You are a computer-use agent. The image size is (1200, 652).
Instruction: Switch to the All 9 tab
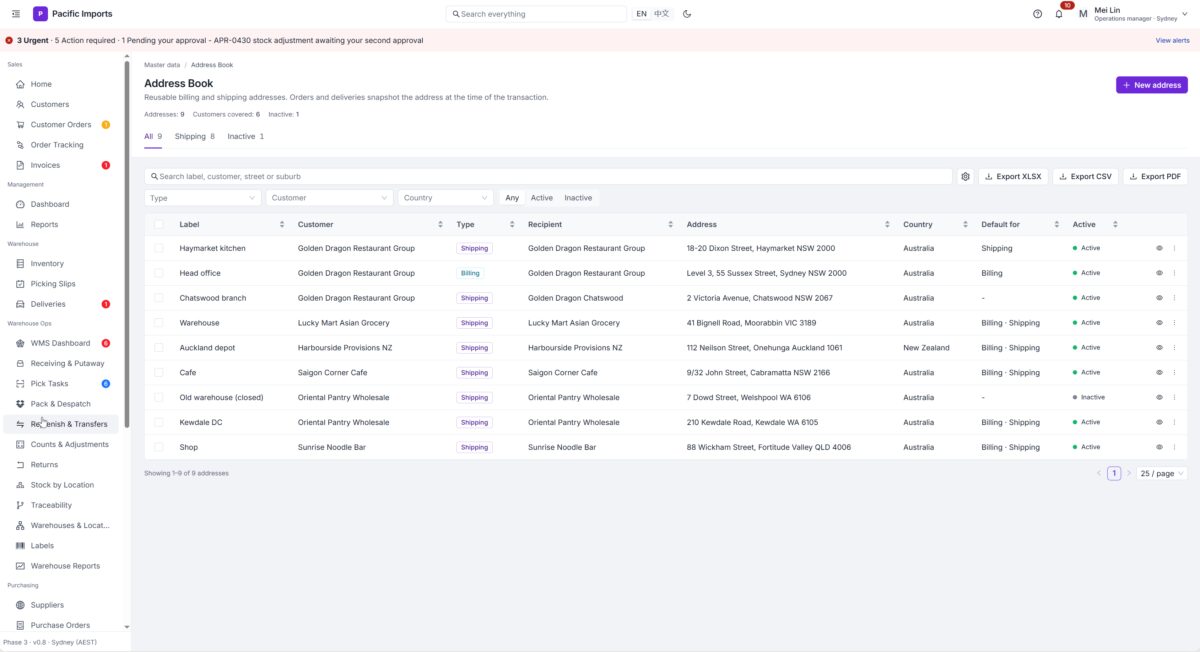153,136
